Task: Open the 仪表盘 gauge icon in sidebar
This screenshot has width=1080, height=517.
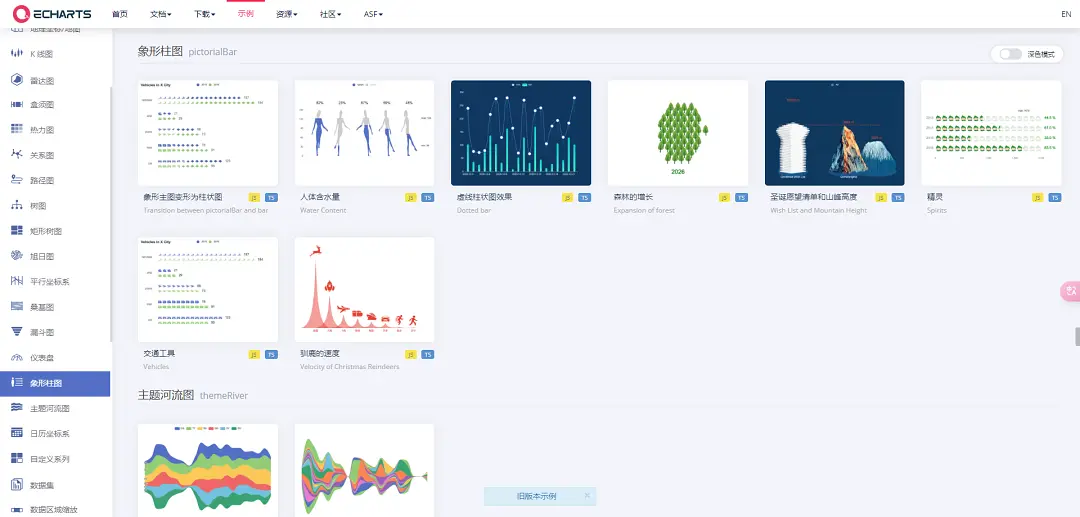Action: 17,357
